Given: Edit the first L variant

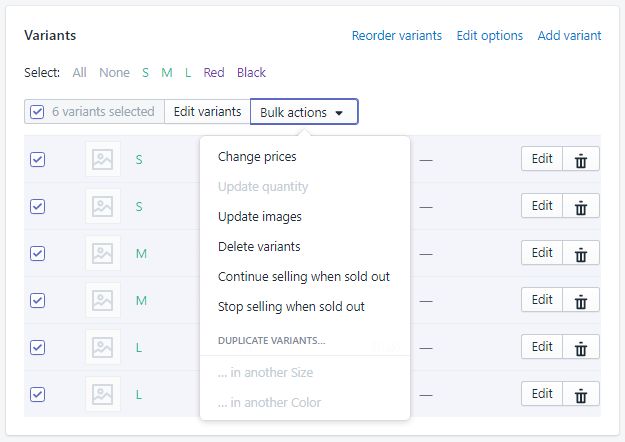Looking at the screenshot, I should tap(542, 347).
